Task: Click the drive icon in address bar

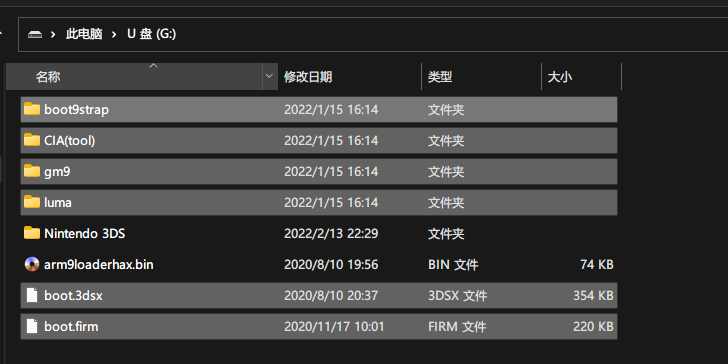Action: (35, 34)
